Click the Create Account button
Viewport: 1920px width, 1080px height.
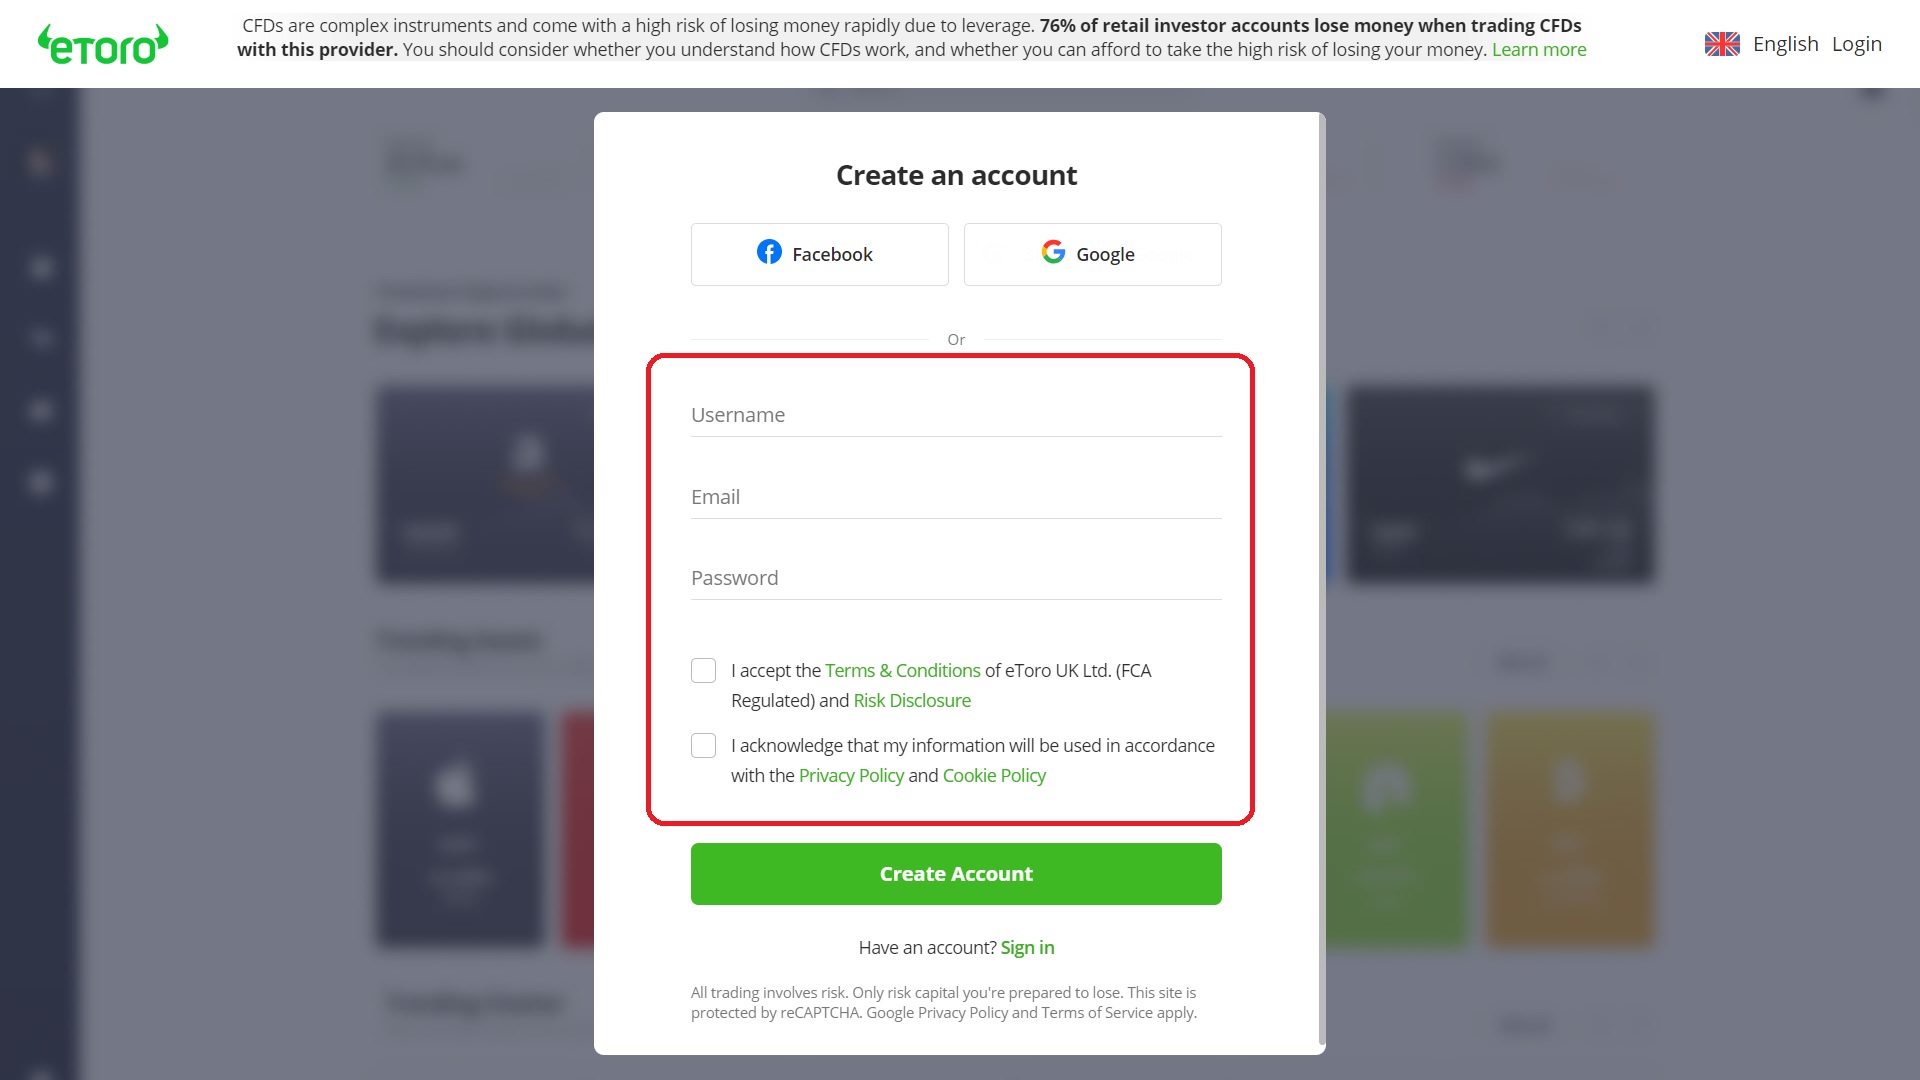[x=956, y=874]
